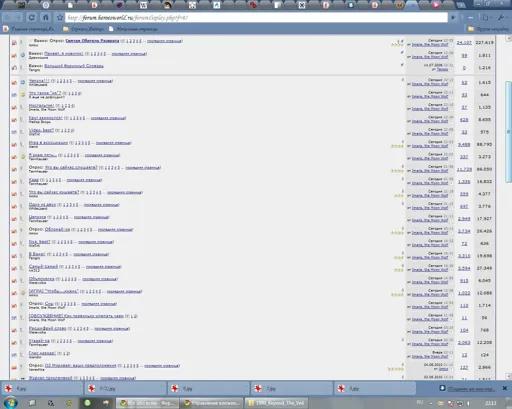512x409 pixels.
Task: Click the 2,949 replies count link
Action: [x=464, y=219]
